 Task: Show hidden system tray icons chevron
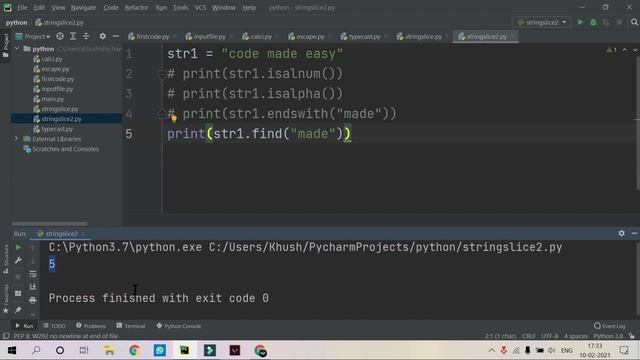(x=492, y=350)
